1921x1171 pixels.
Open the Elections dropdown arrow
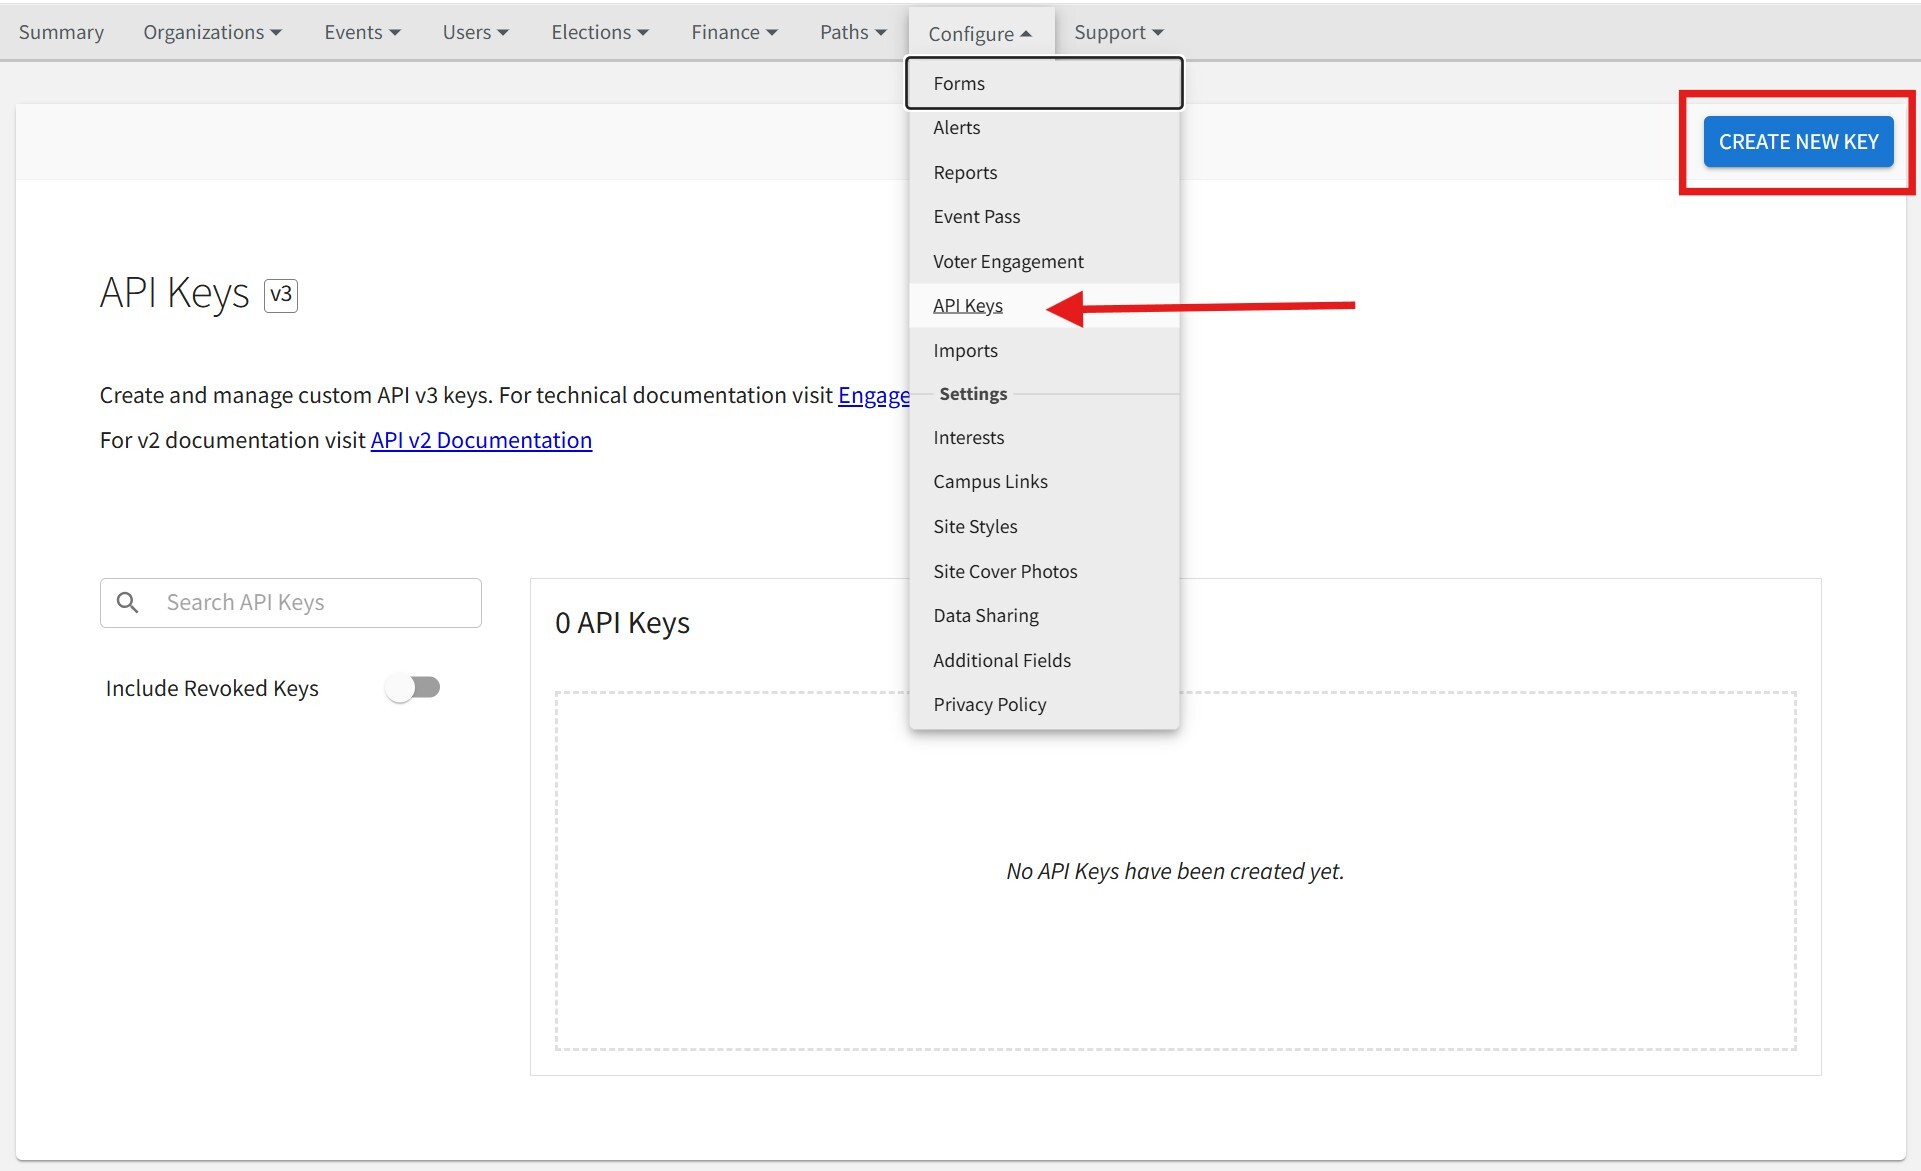(x=643, y=33)
